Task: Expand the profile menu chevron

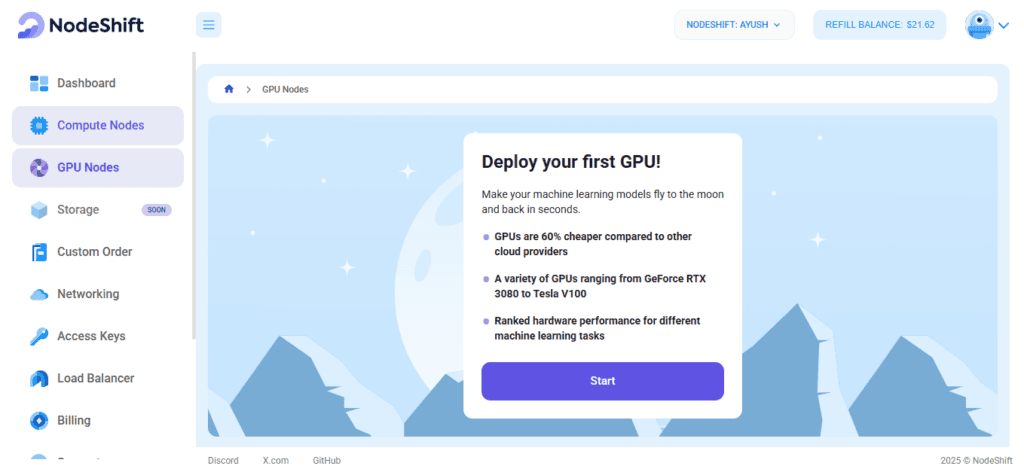Action: point(1004,26)
